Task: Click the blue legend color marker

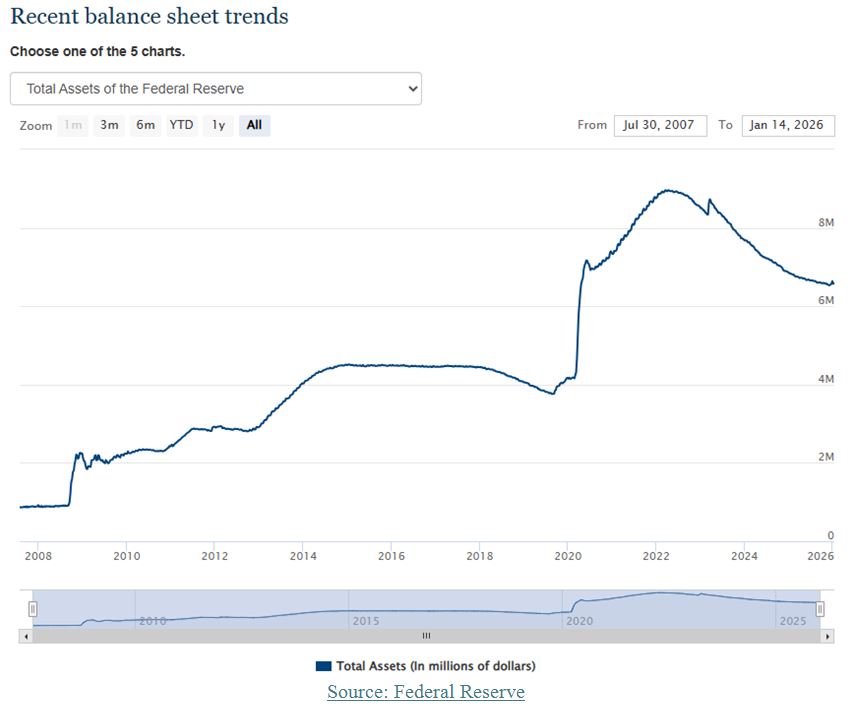Action: tap(323, 665)
